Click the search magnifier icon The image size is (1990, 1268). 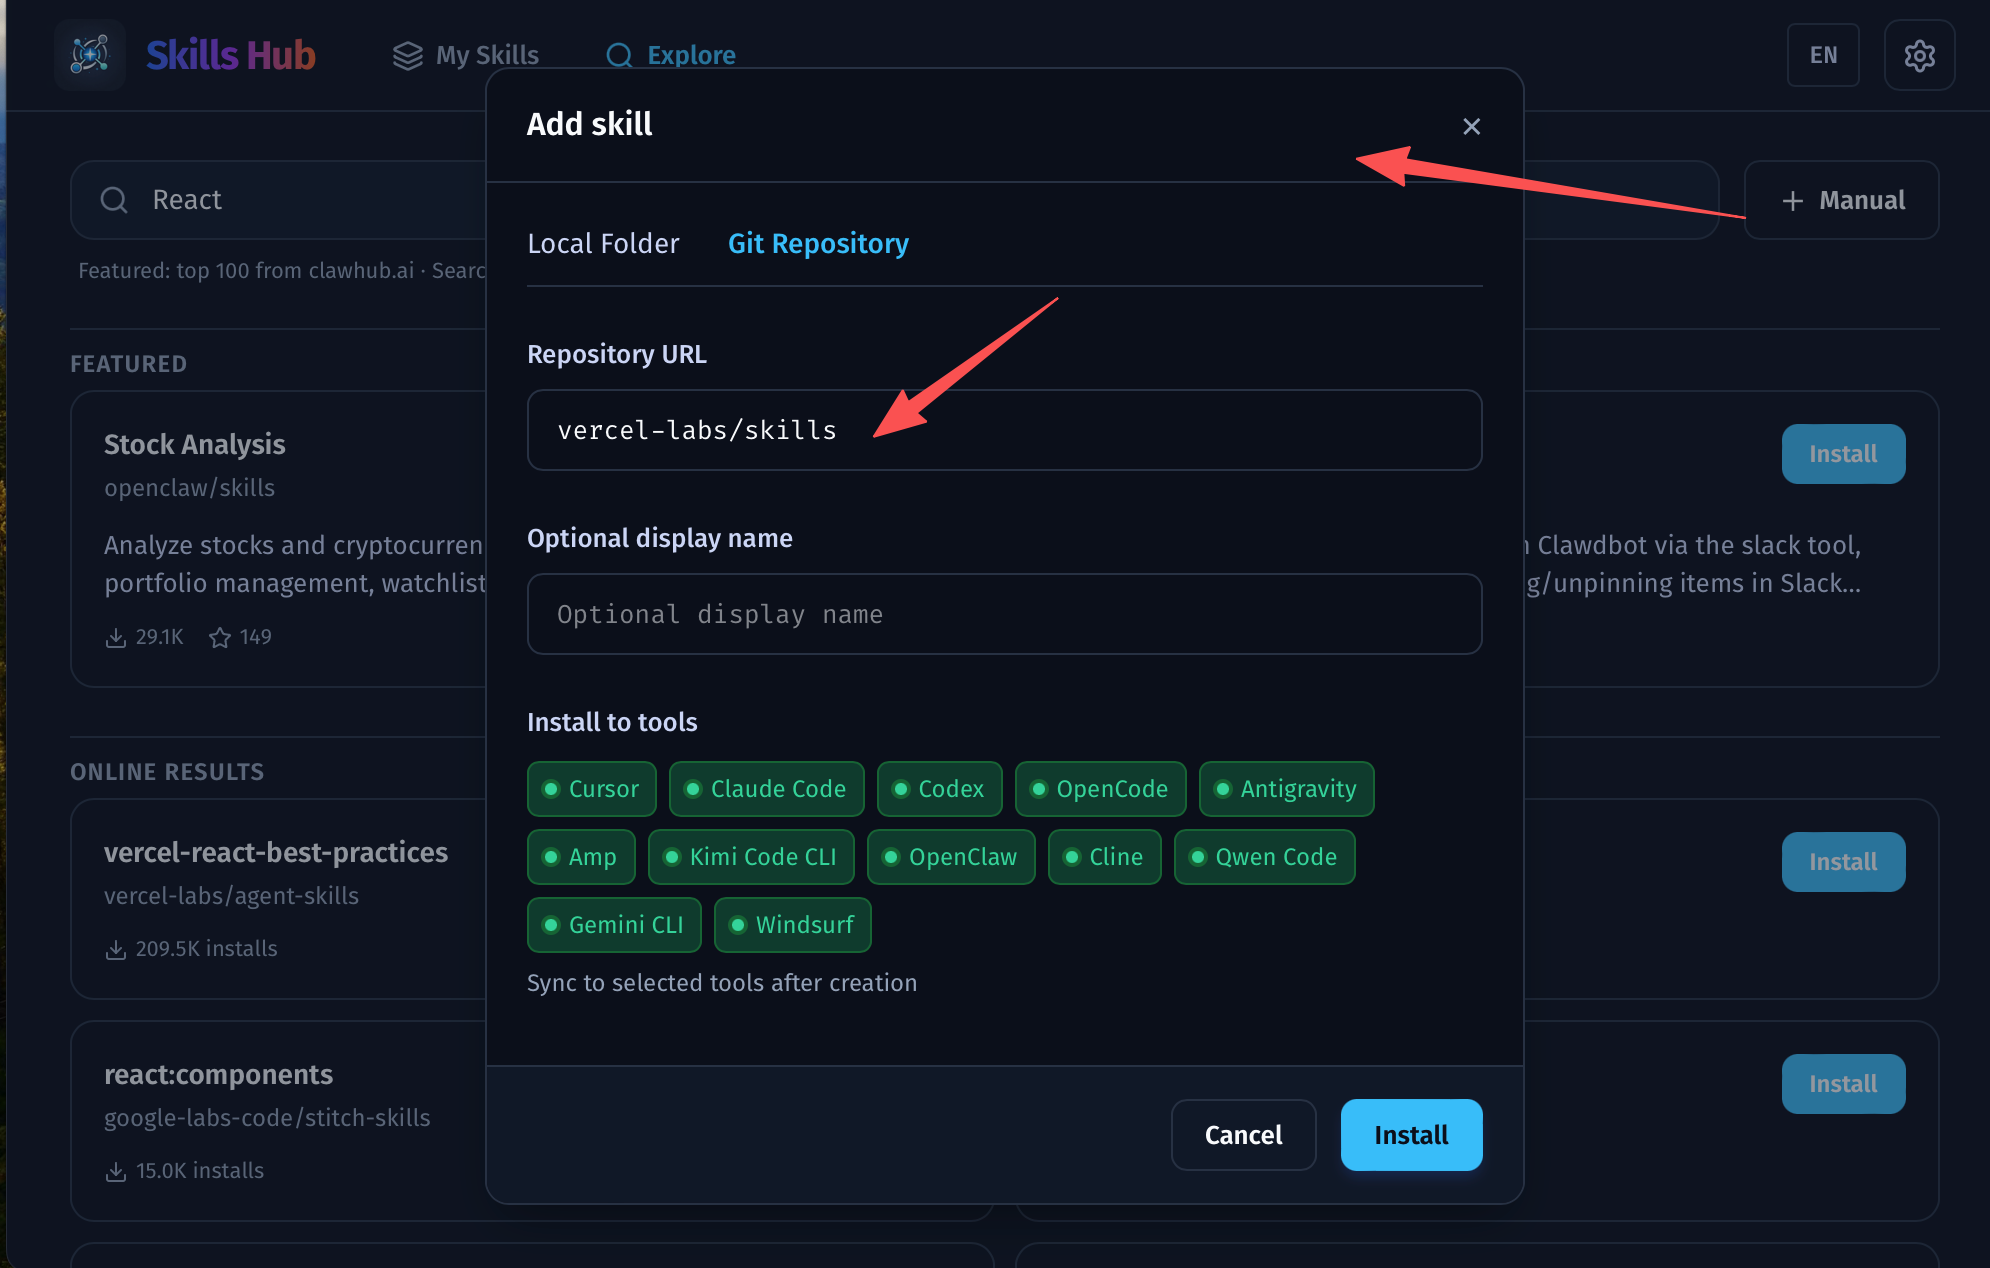pyautogui.click(x=114, y=200)
